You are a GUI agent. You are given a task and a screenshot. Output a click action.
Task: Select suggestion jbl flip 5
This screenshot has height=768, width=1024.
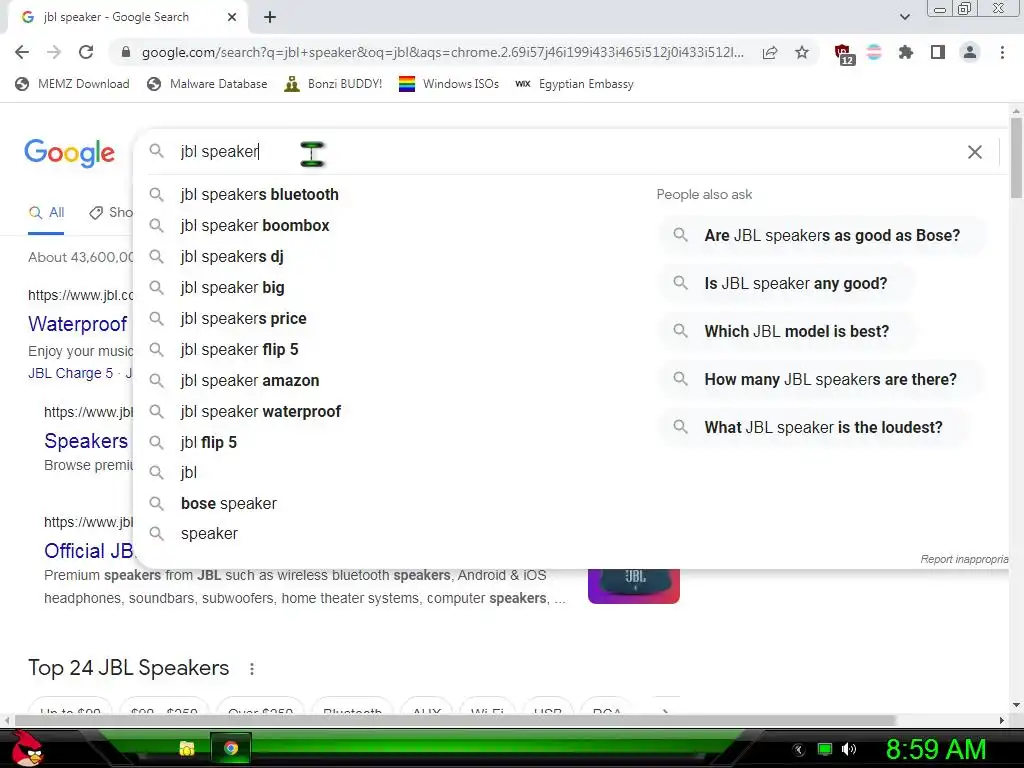click(208, 442)
